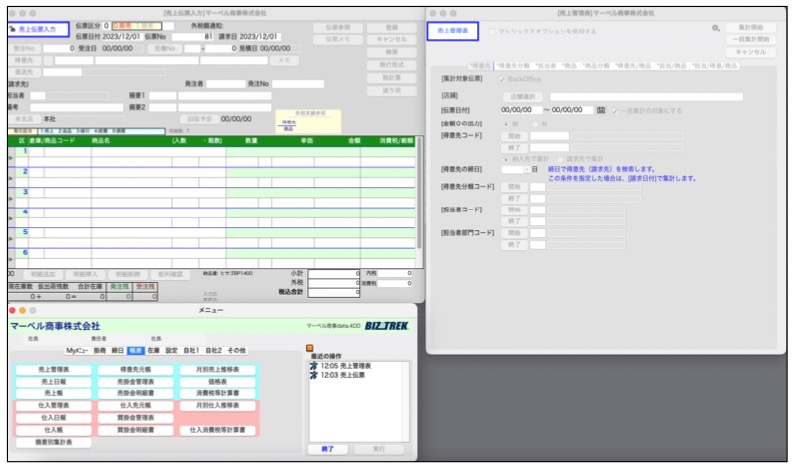Open the 設定 tab in menu window

coord(171,351)
